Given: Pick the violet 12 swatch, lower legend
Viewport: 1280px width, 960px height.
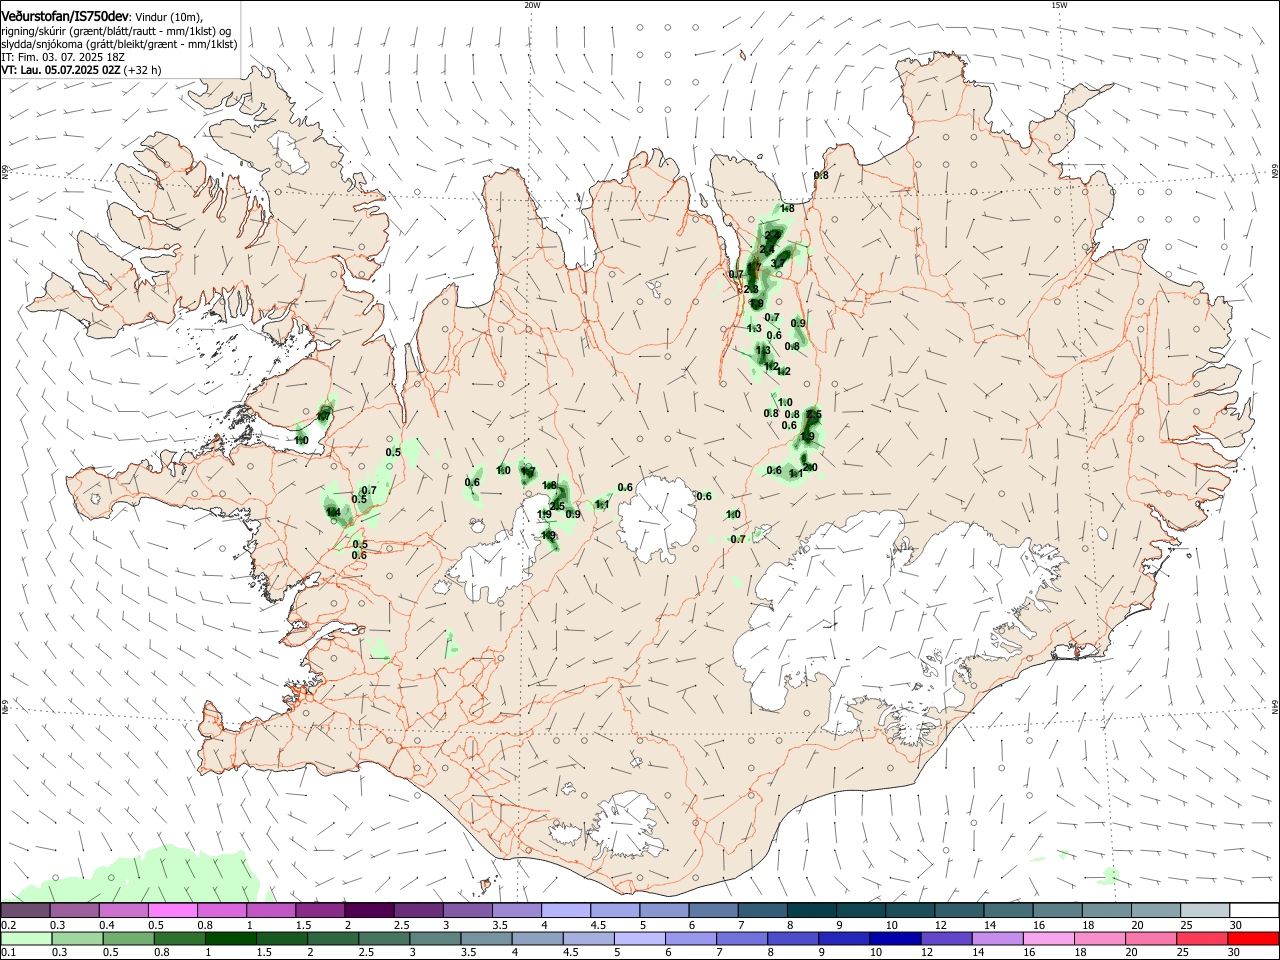Looking at the screenshot, I should (946, 938).
